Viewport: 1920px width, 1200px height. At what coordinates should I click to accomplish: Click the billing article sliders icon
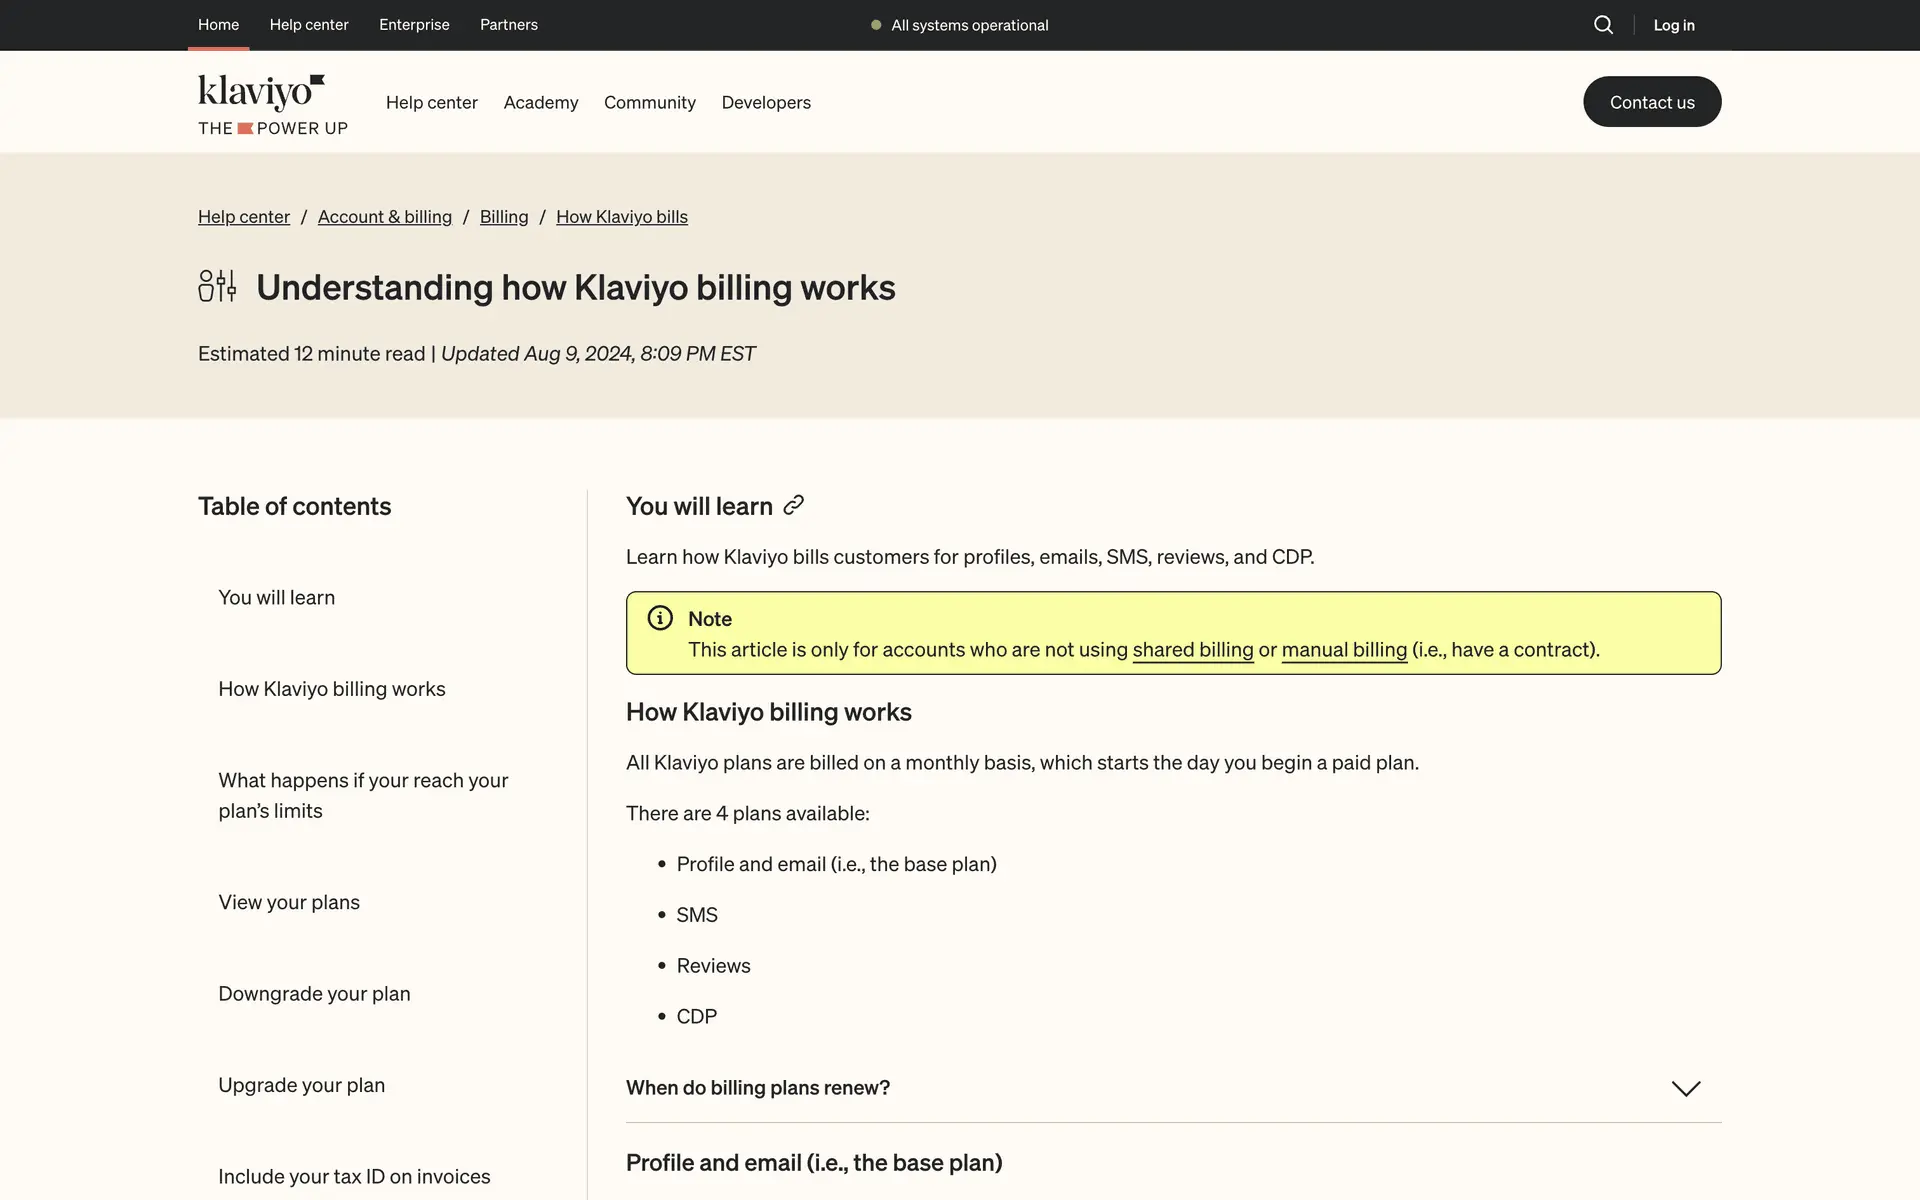click(x=217, y=286)
